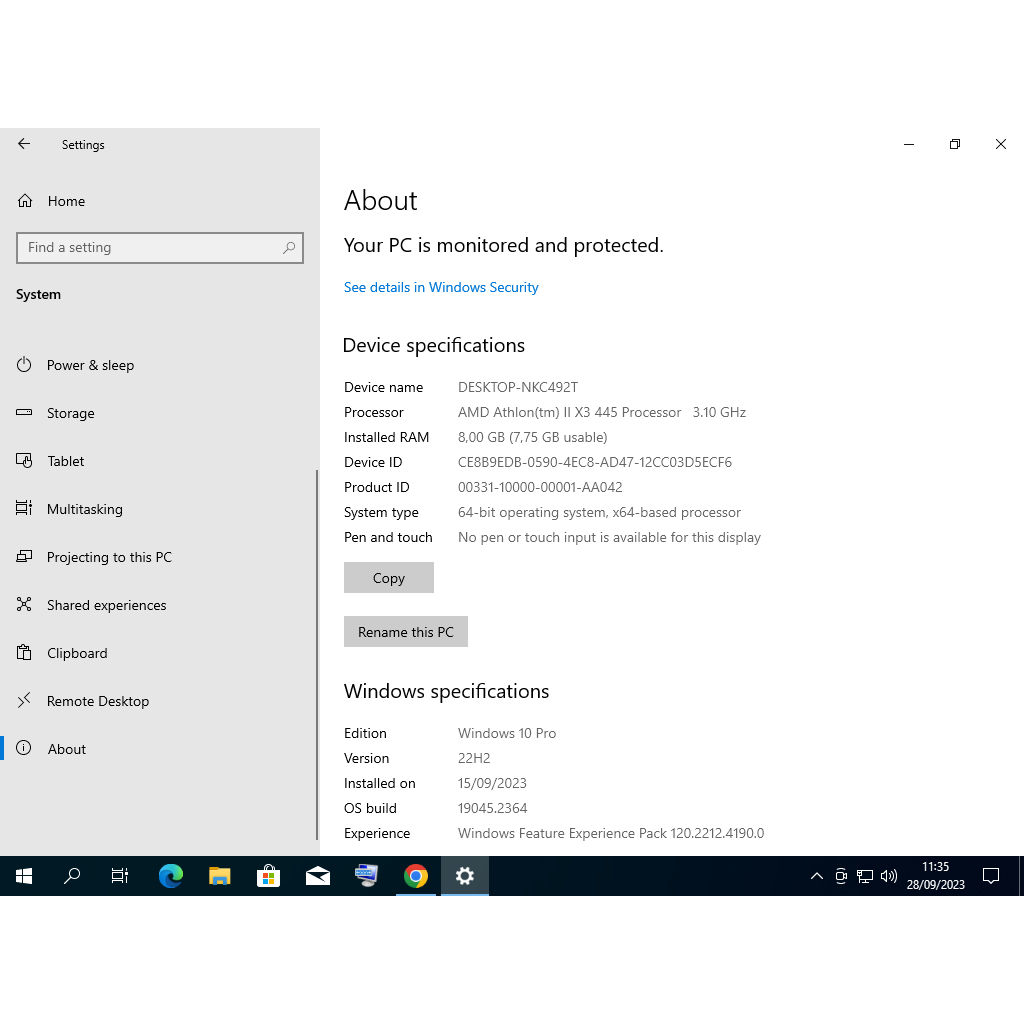1024x1024 pixels.
Task: Open the Clipboard settings page
Action: [x=77, y=653]
